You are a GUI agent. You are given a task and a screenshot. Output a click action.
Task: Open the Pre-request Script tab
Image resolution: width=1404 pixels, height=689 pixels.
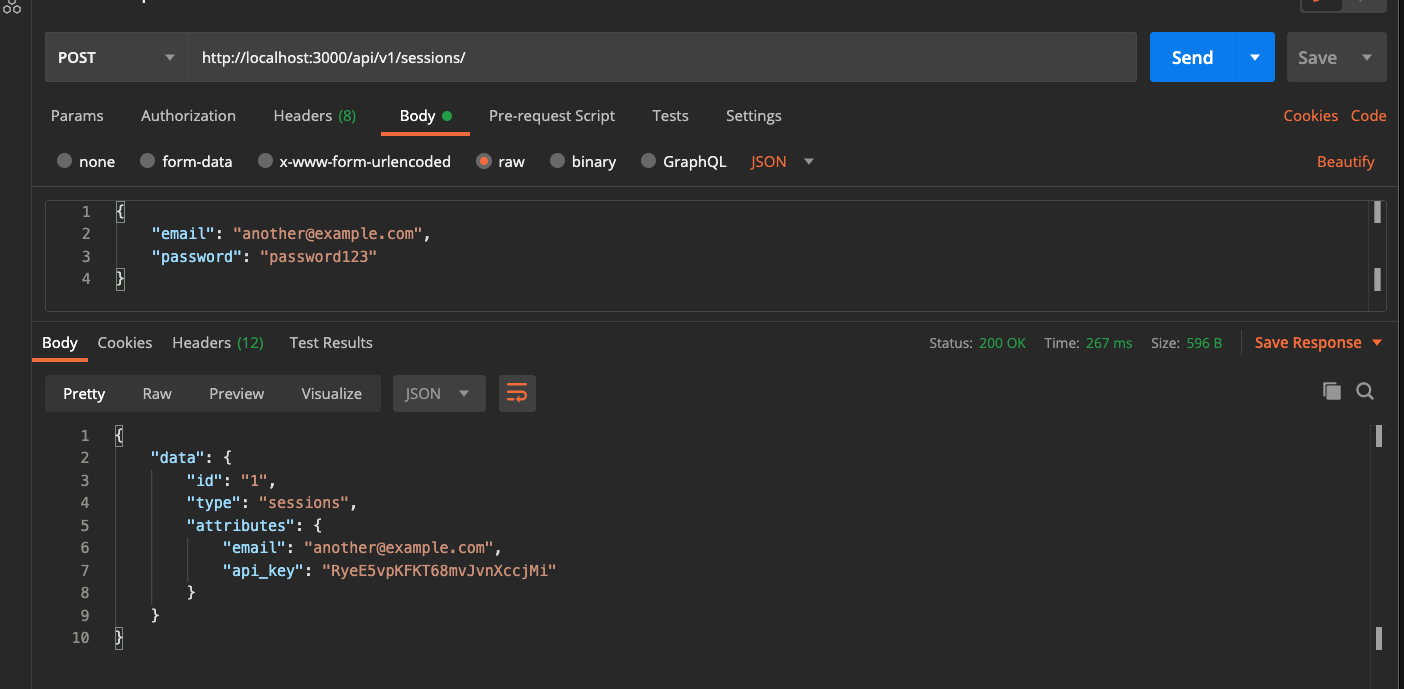pos(552,115)
